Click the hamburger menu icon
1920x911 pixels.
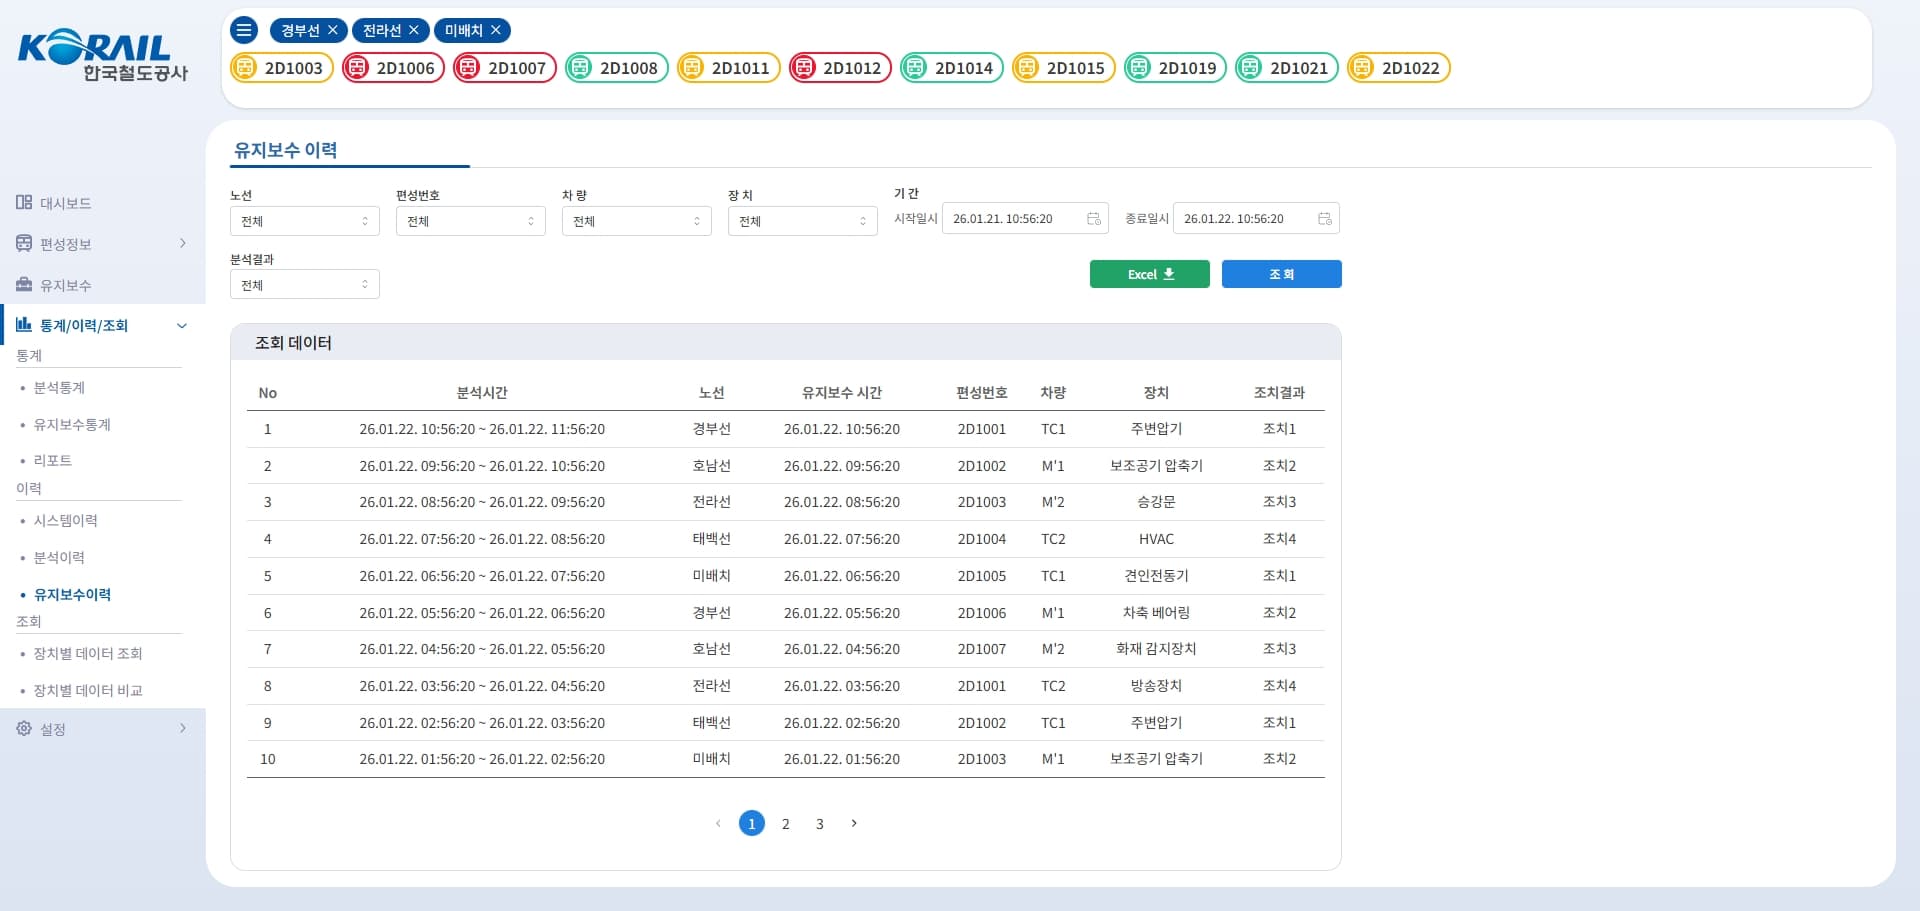point(244,30)
